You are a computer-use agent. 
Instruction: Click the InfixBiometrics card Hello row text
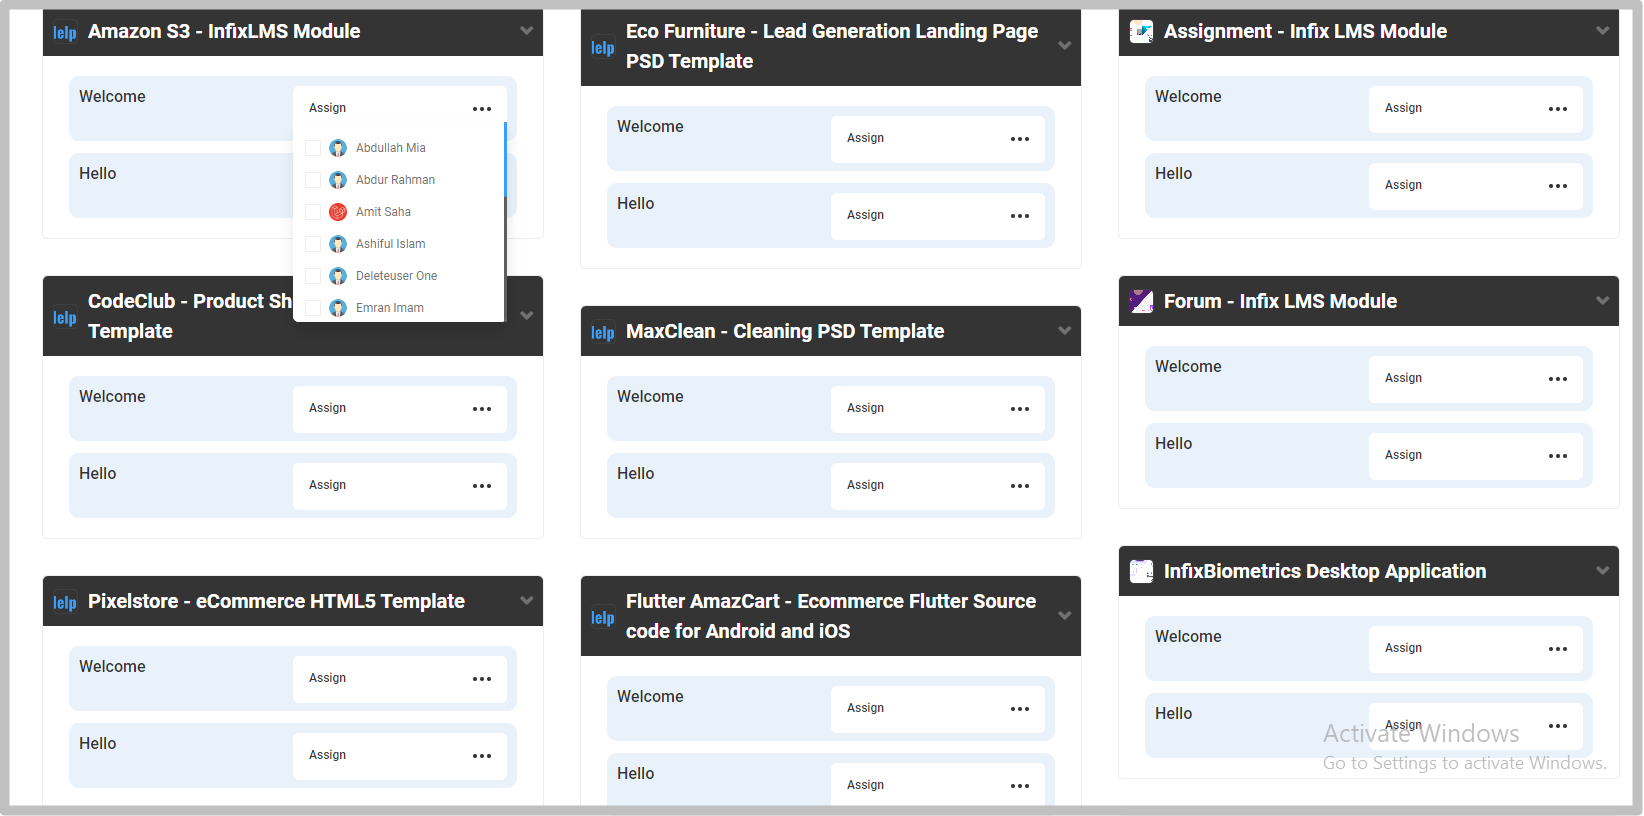[1173, 714]
